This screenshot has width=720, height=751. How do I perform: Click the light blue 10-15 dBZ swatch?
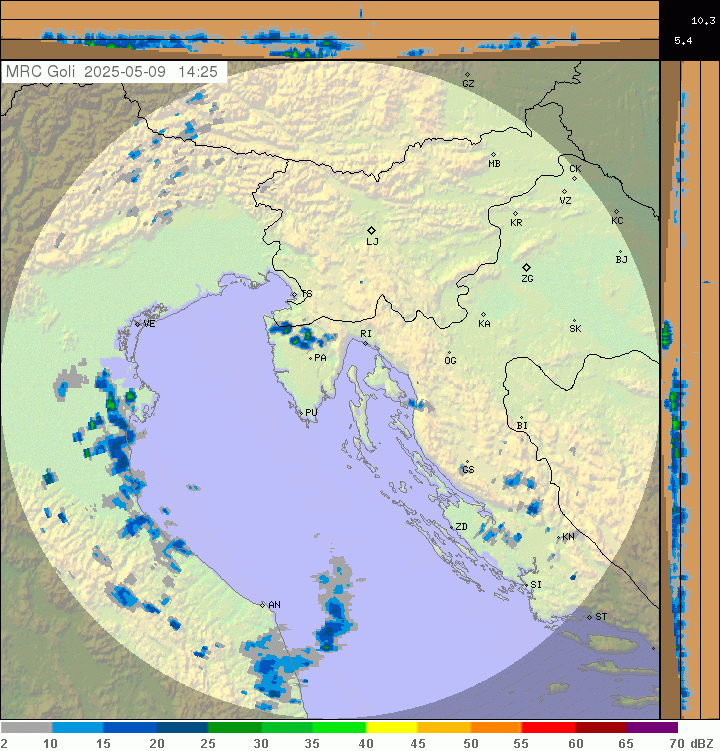[x=78, y=728]
